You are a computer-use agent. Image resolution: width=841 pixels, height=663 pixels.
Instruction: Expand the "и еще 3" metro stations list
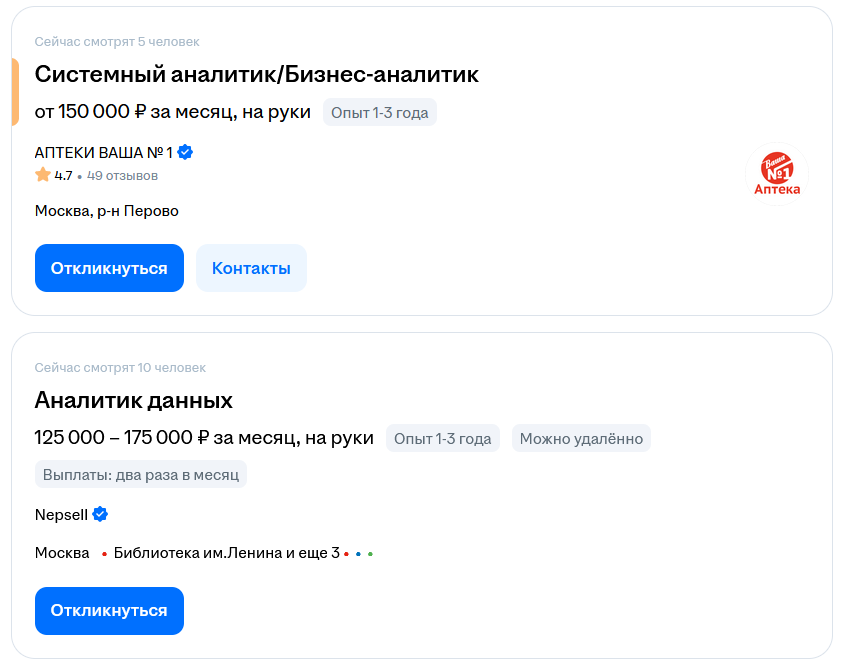point(314,551)
